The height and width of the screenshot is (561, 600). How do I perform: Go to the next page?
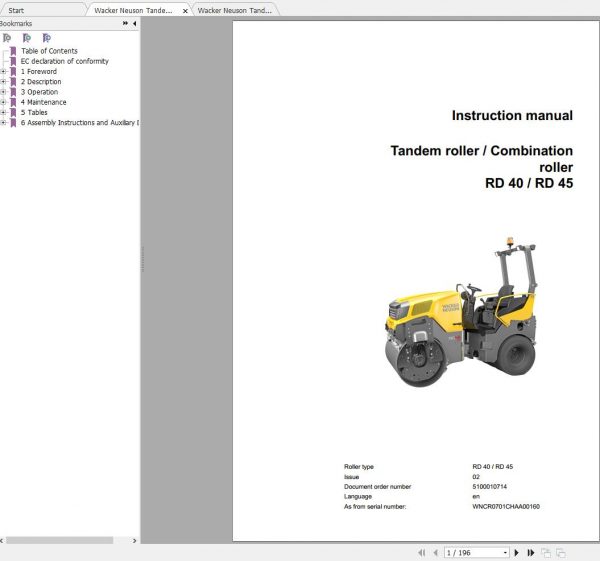click(517, 553)
